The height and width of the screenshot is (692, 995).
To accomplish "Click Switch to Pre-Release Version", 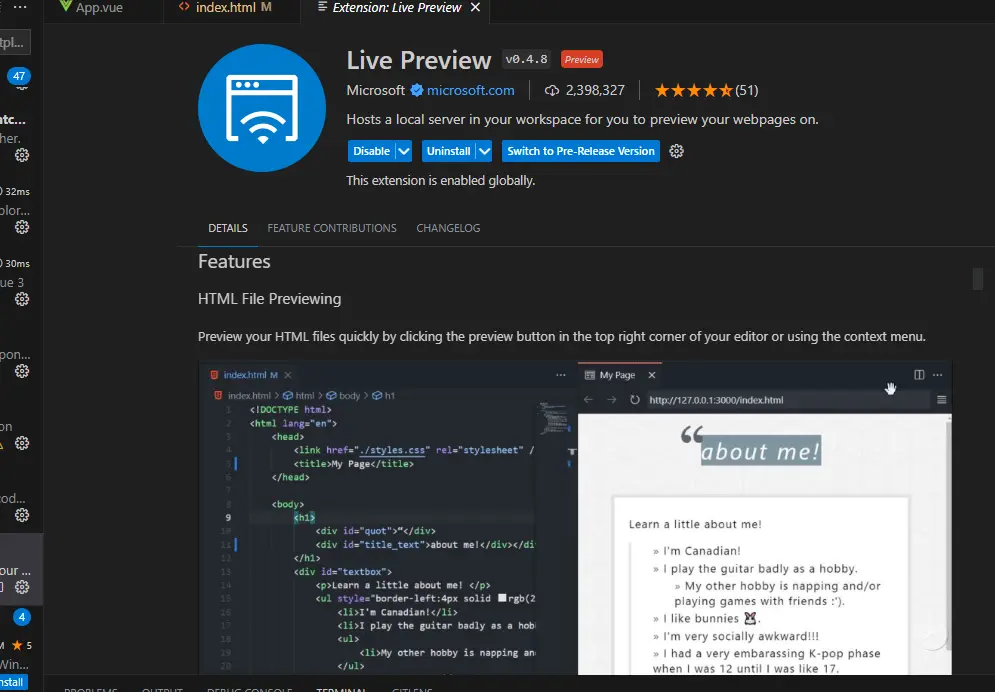I will click(x=581, y=151).
